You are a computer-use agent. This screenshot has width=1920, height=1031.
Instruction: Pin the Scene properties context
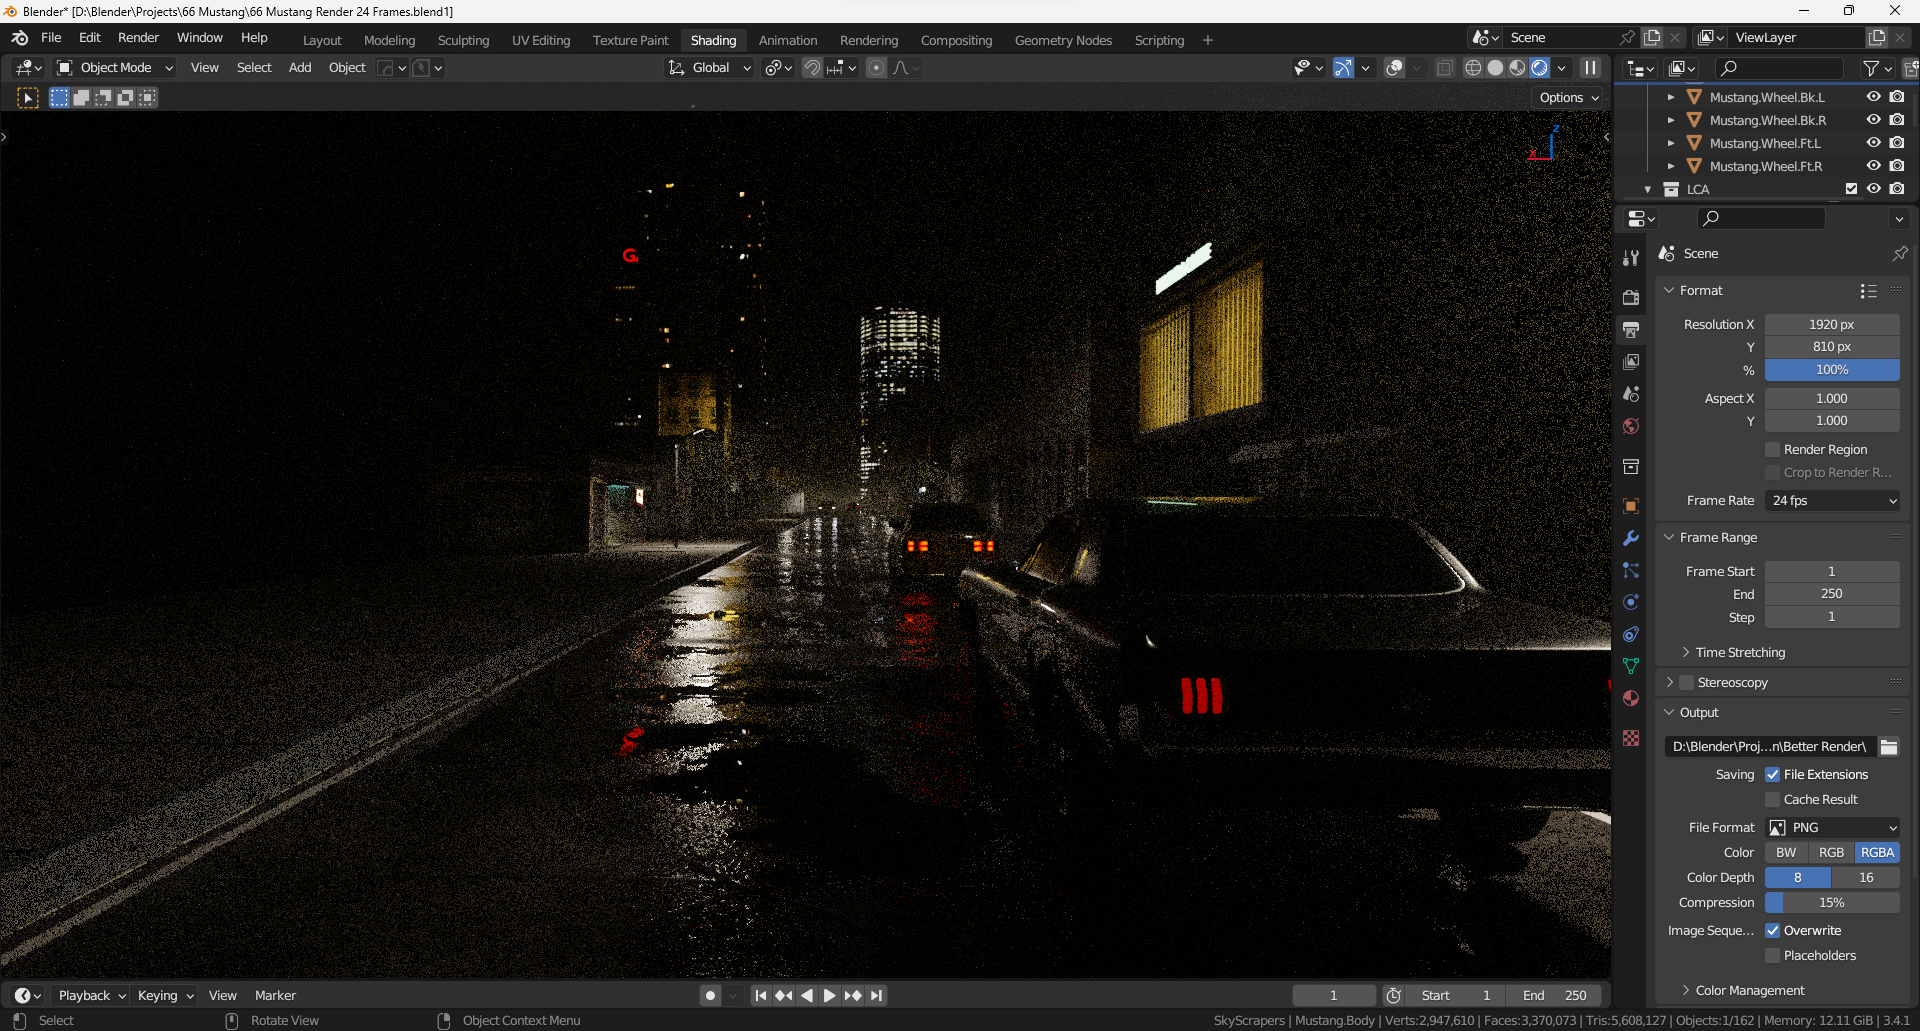(x=1900, y=254)
